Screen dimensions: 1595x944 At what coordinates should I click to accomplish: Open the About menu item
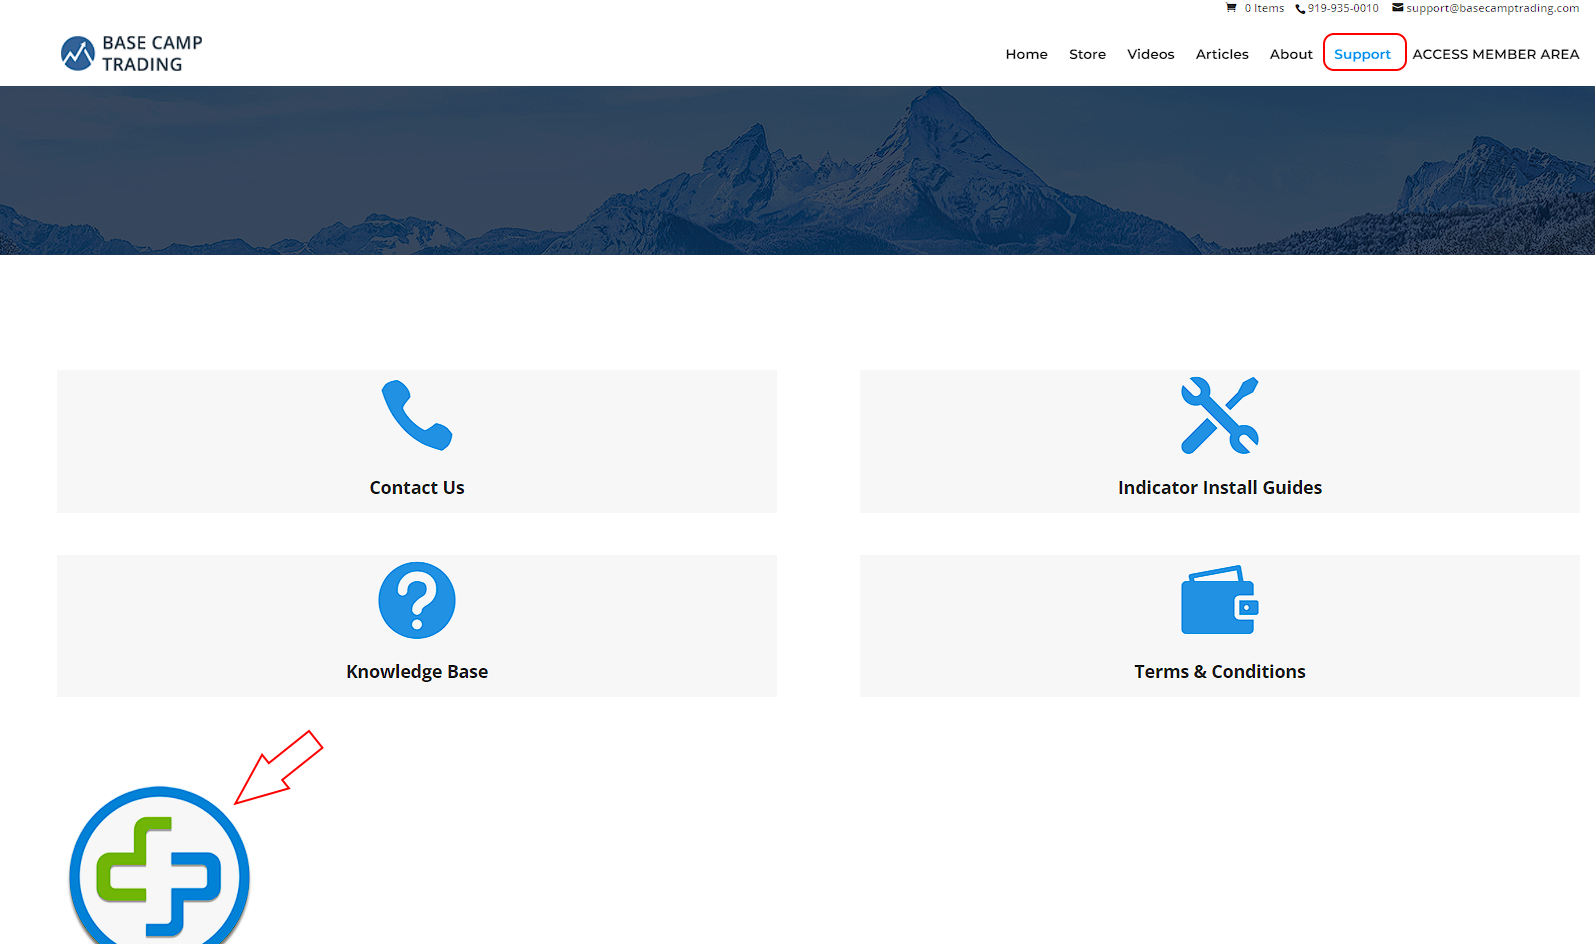point(1291,54)
